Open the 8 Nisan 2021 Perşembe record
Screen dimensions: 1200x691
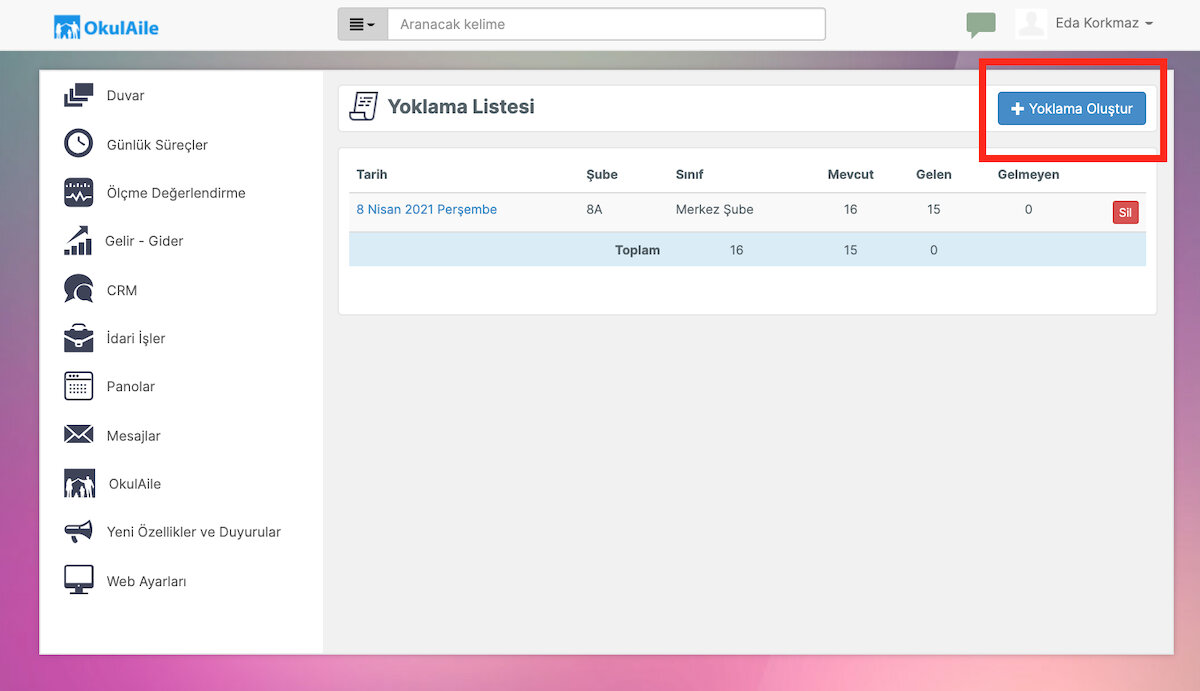(427, 209)
